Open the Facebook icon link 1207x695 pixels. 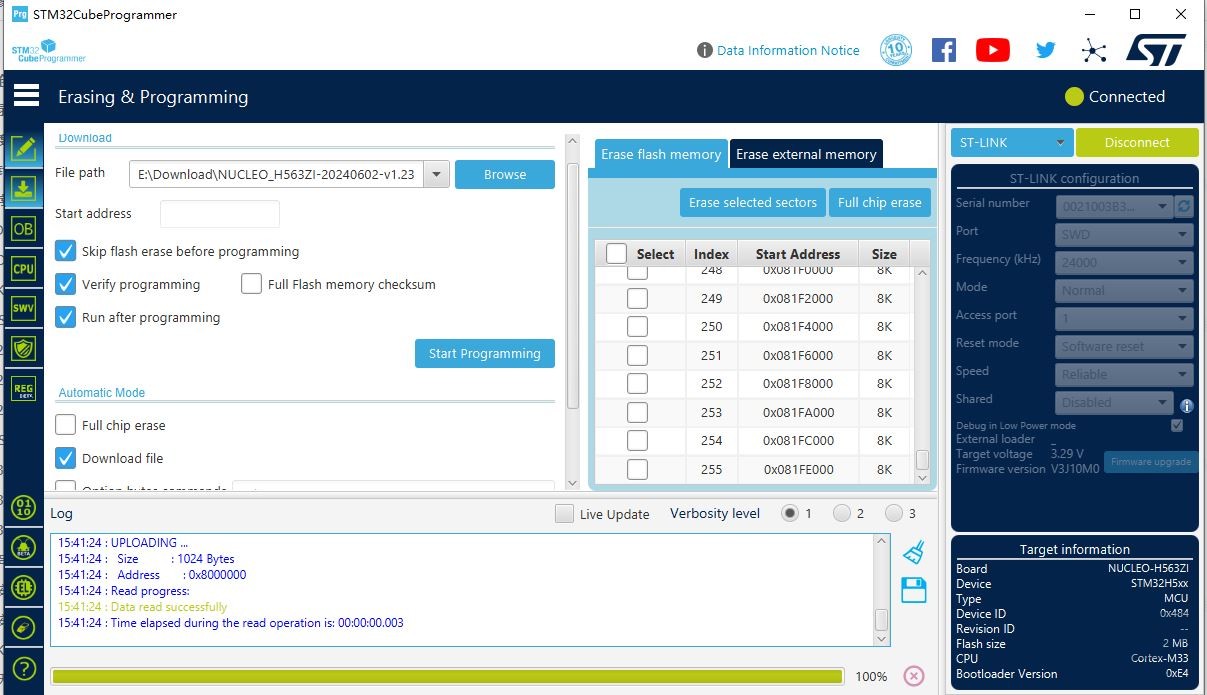pyautogui.click(x=944, y=50)
